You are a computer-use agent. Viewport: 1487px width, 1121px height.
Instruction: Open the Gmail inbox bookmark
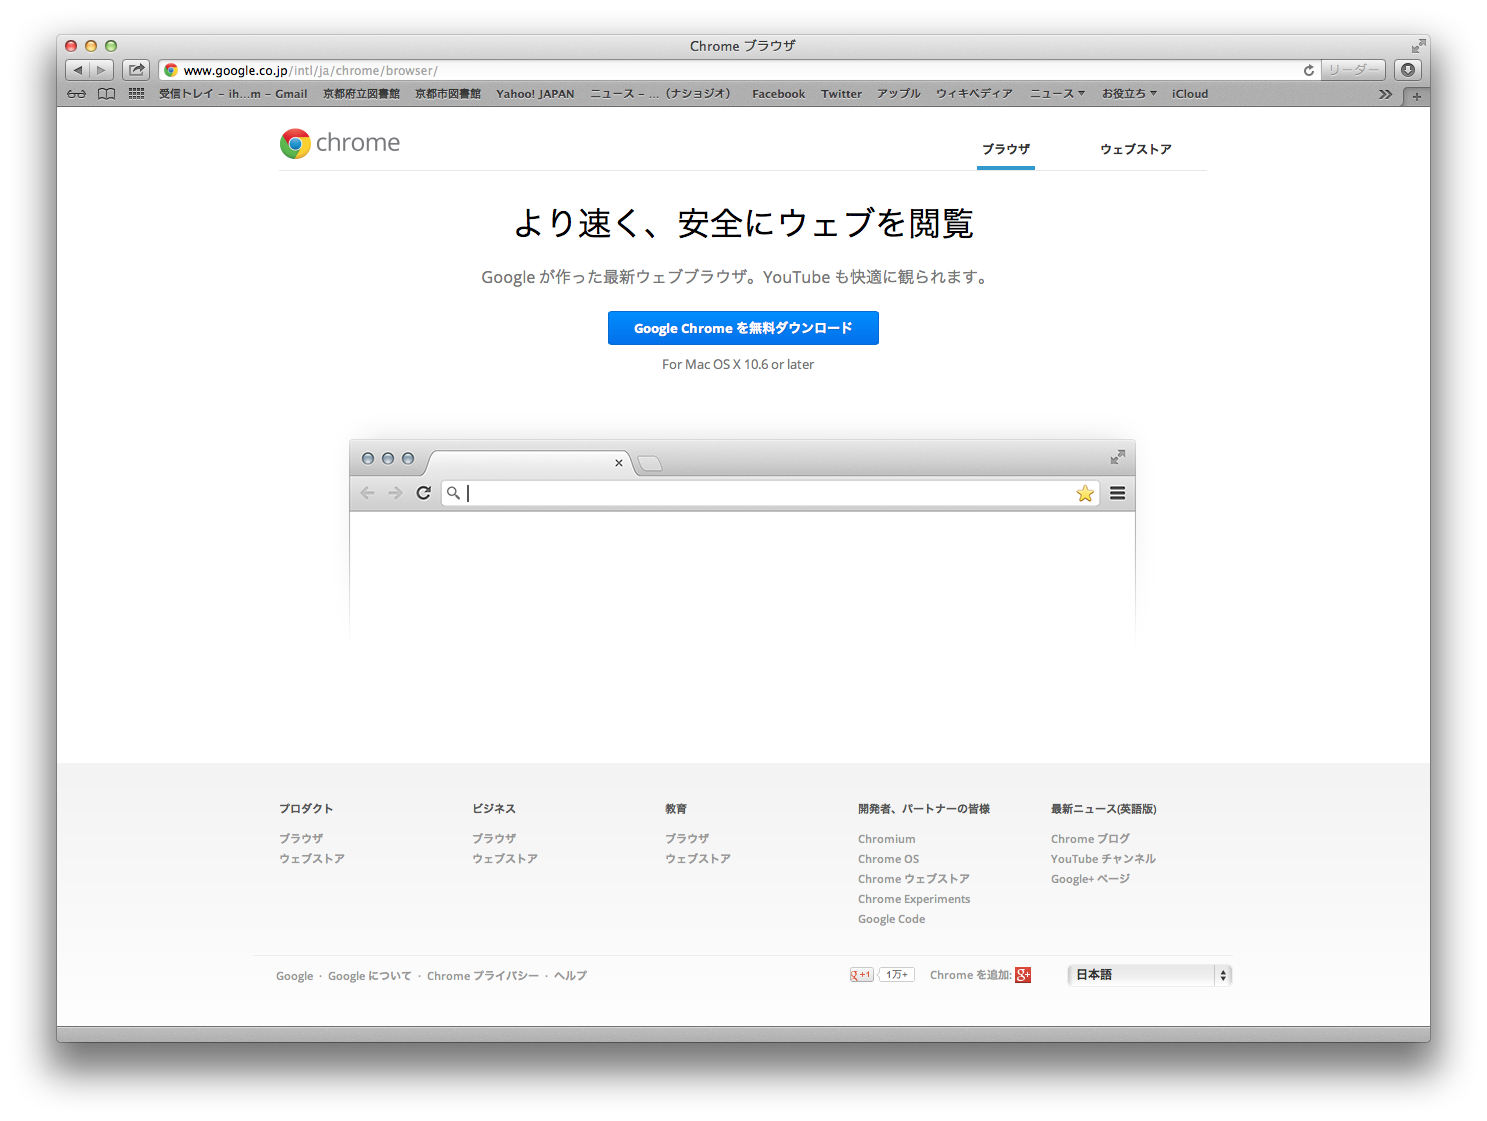233,94
